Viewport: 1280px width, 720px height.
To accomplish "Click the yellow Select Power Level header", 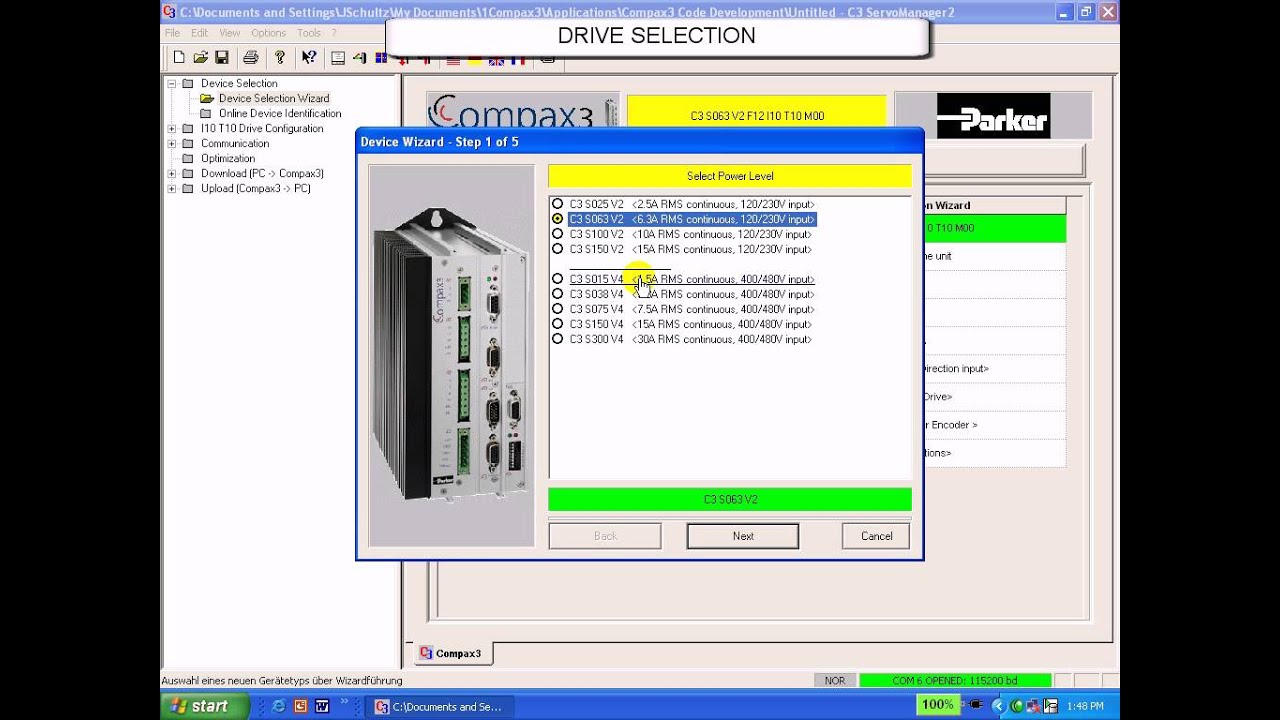I will click(x=730, y=176).
